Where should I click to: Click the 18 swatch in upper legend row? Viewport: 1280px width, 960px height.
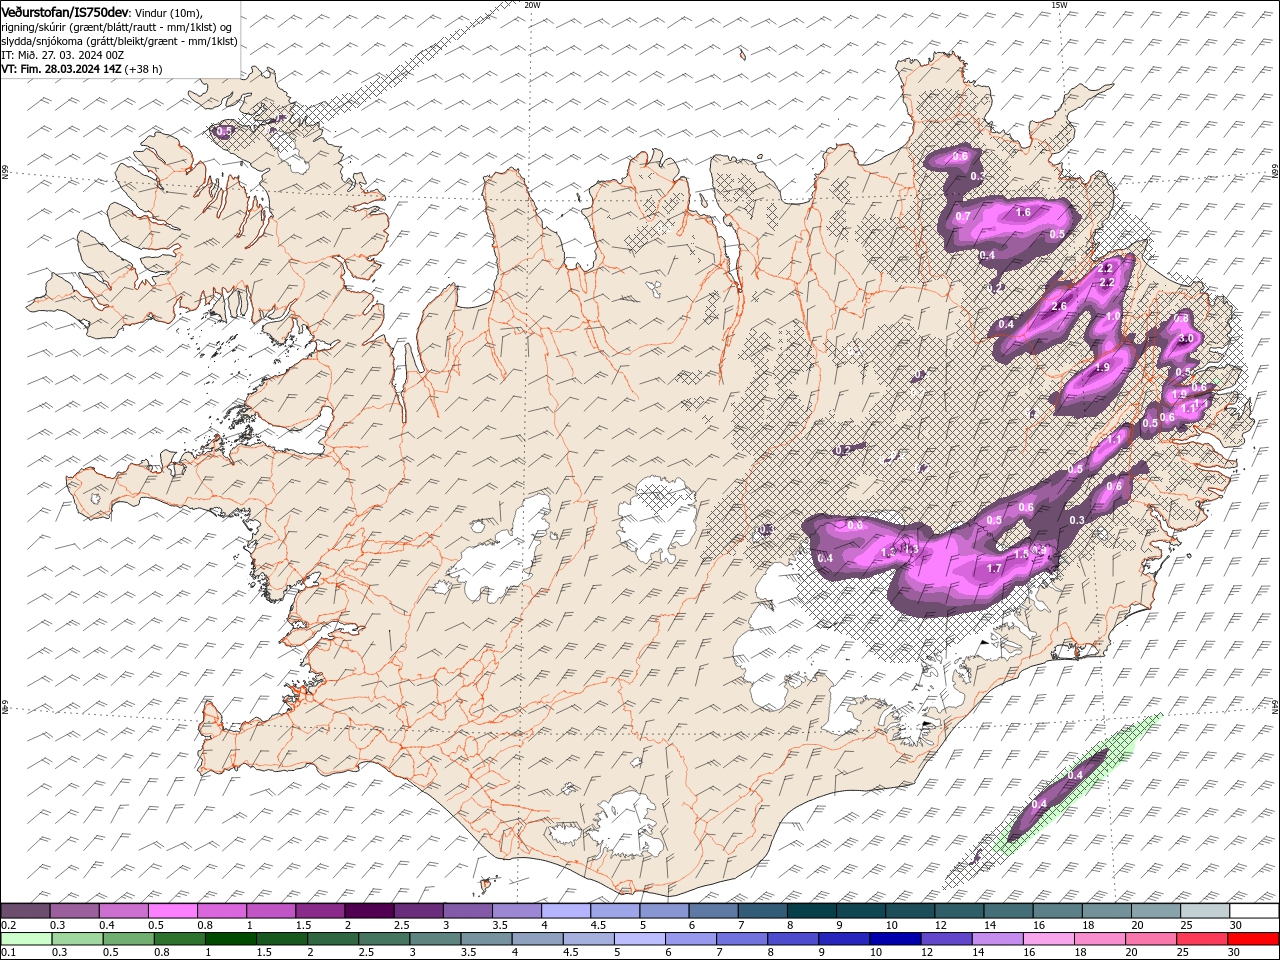coord(1105,911)
